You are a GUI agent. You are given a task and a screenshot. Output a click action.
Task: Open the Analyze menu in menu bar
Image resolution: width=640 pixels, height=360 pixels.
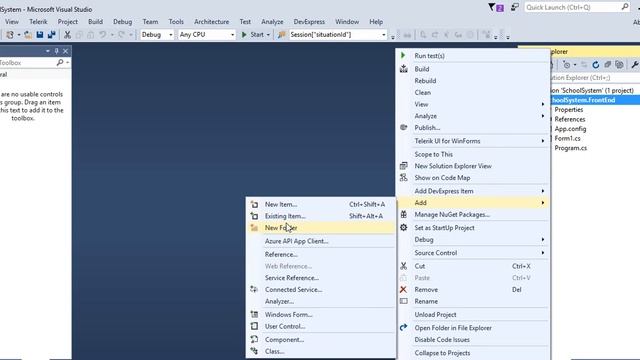tap(272, 22)
